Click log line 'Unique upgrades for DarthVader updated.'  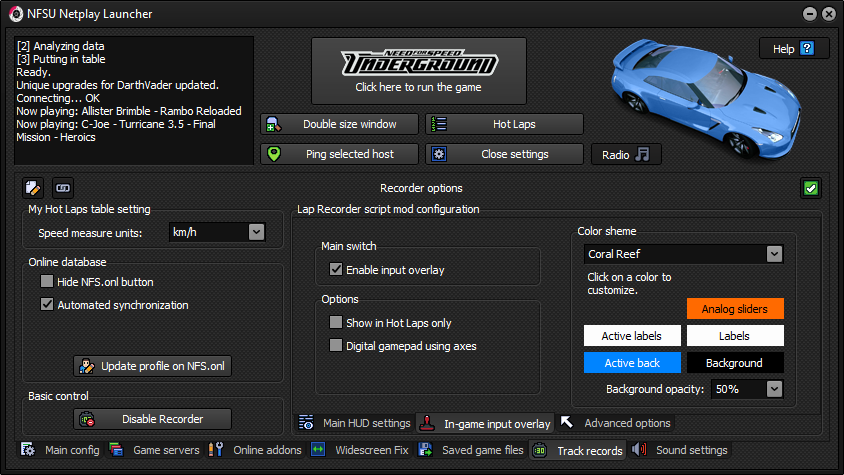pyautogui.click(x=117, y=85)
